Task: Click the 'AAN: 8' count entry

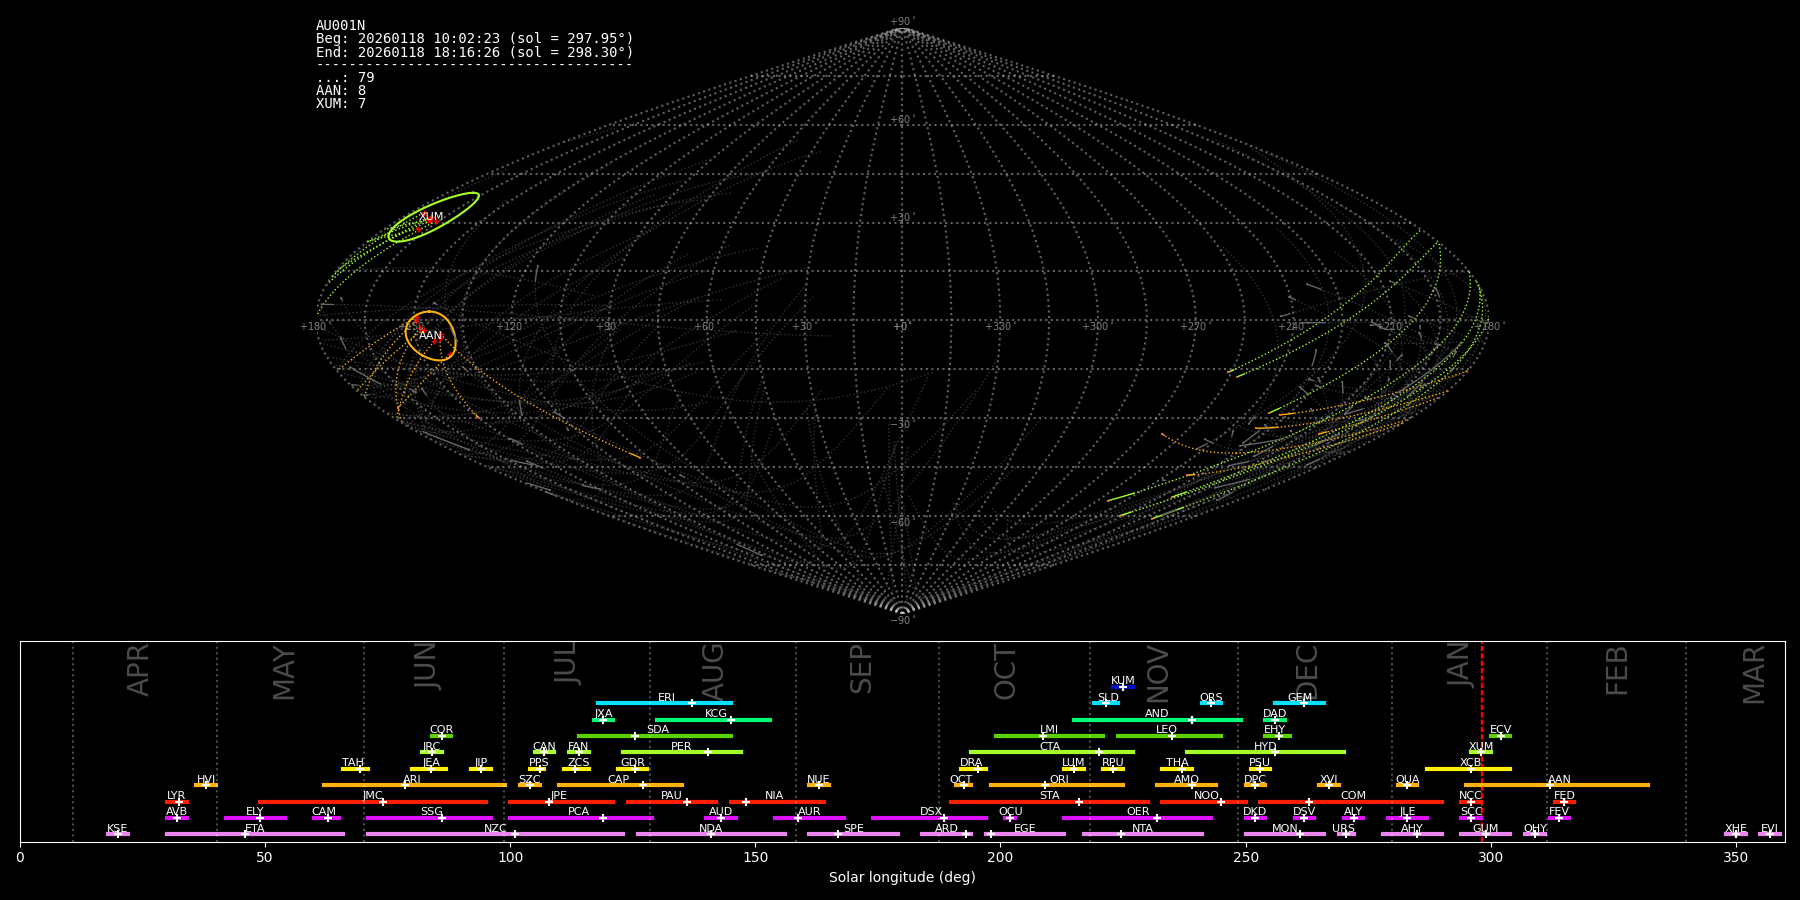Action: coord(341,91)
